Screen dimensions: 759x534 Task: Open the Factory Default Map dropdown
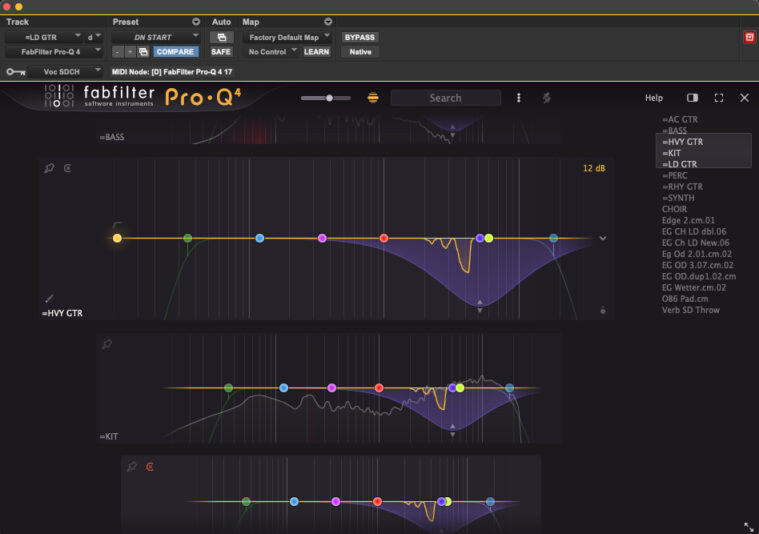(x=288, y=37)
